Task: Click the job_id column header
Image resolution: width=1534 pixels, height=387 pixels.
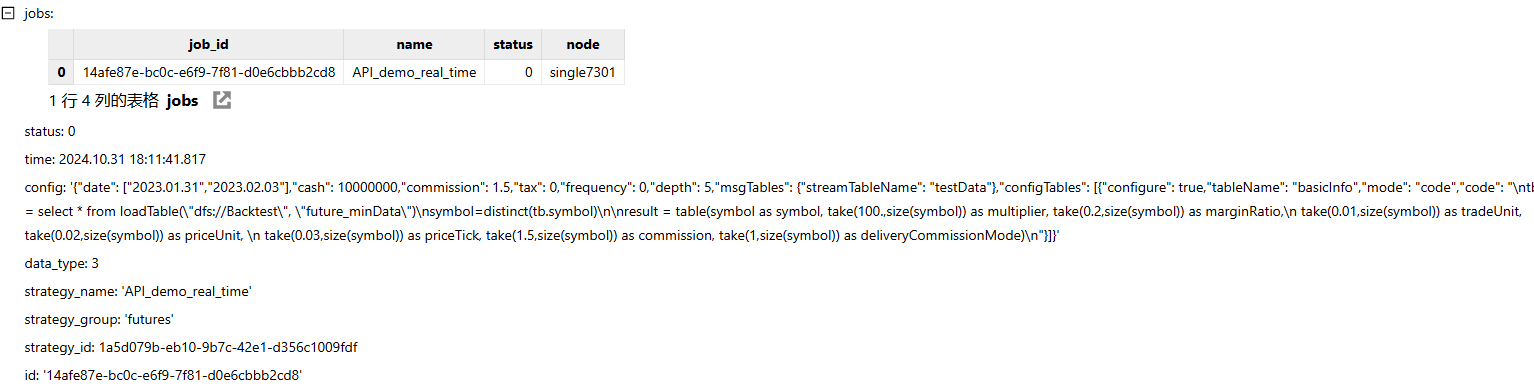Action: (209, 45)
